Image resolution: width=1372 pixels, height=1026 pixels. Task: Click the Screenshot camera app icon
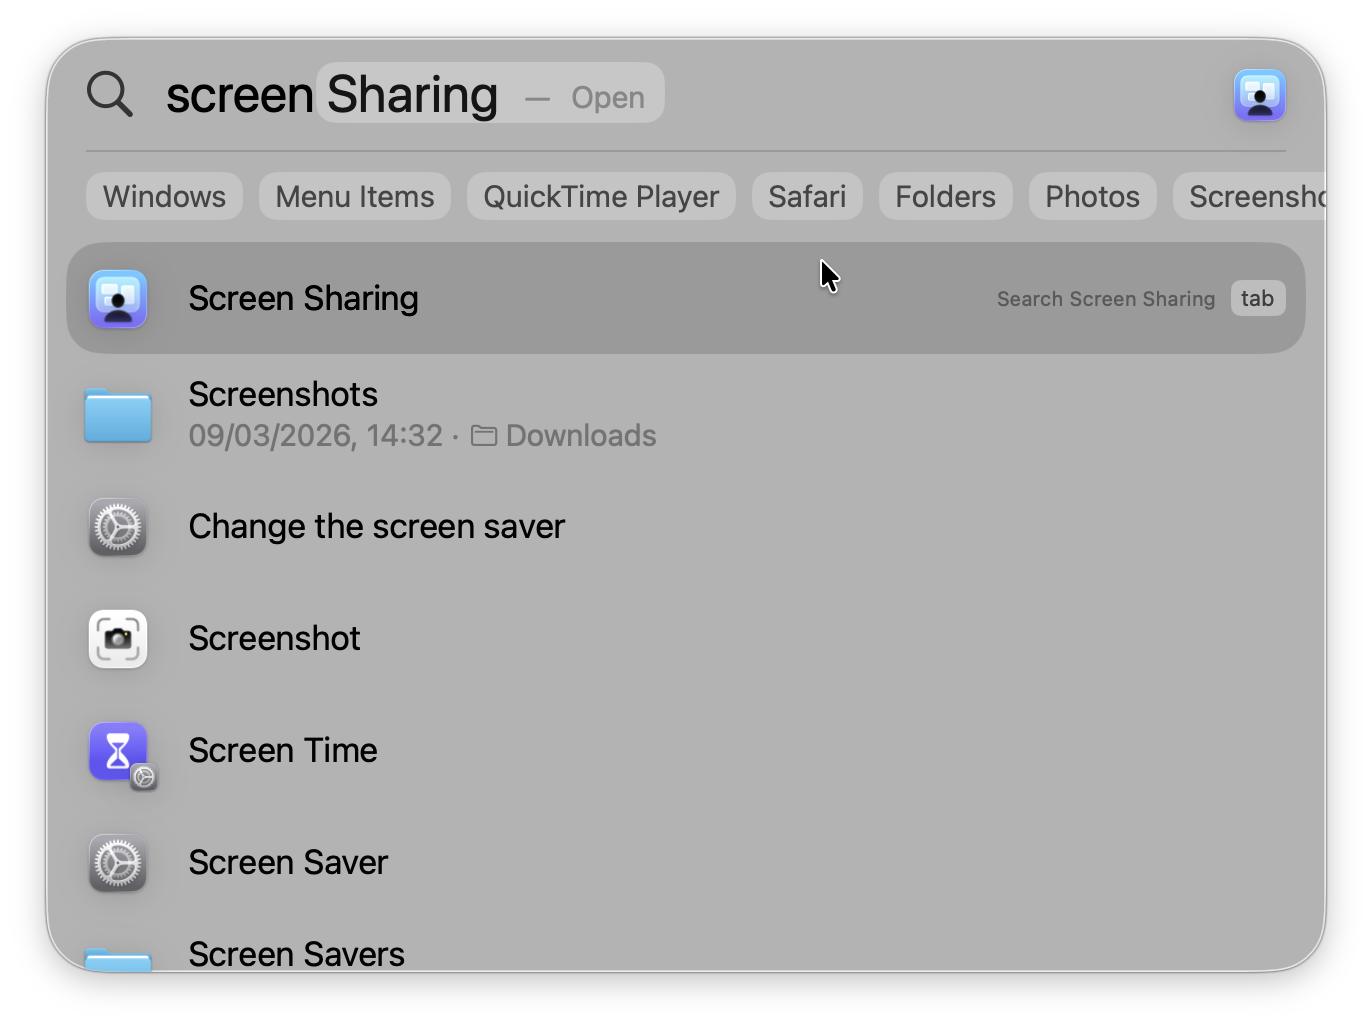[118, 639]
